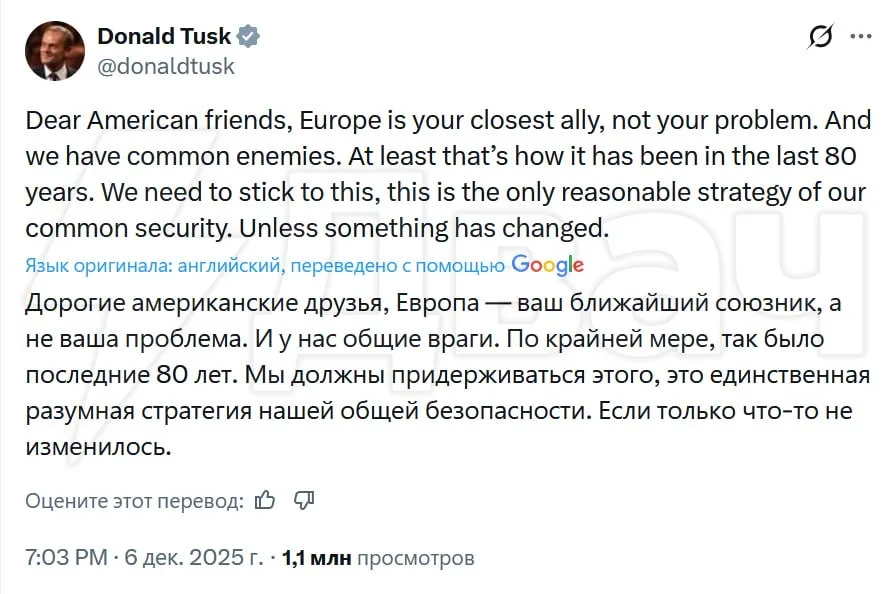Click the 7:03 PM timestamp
Viewport: 889px width, 594px height.
tap(65, 557)
